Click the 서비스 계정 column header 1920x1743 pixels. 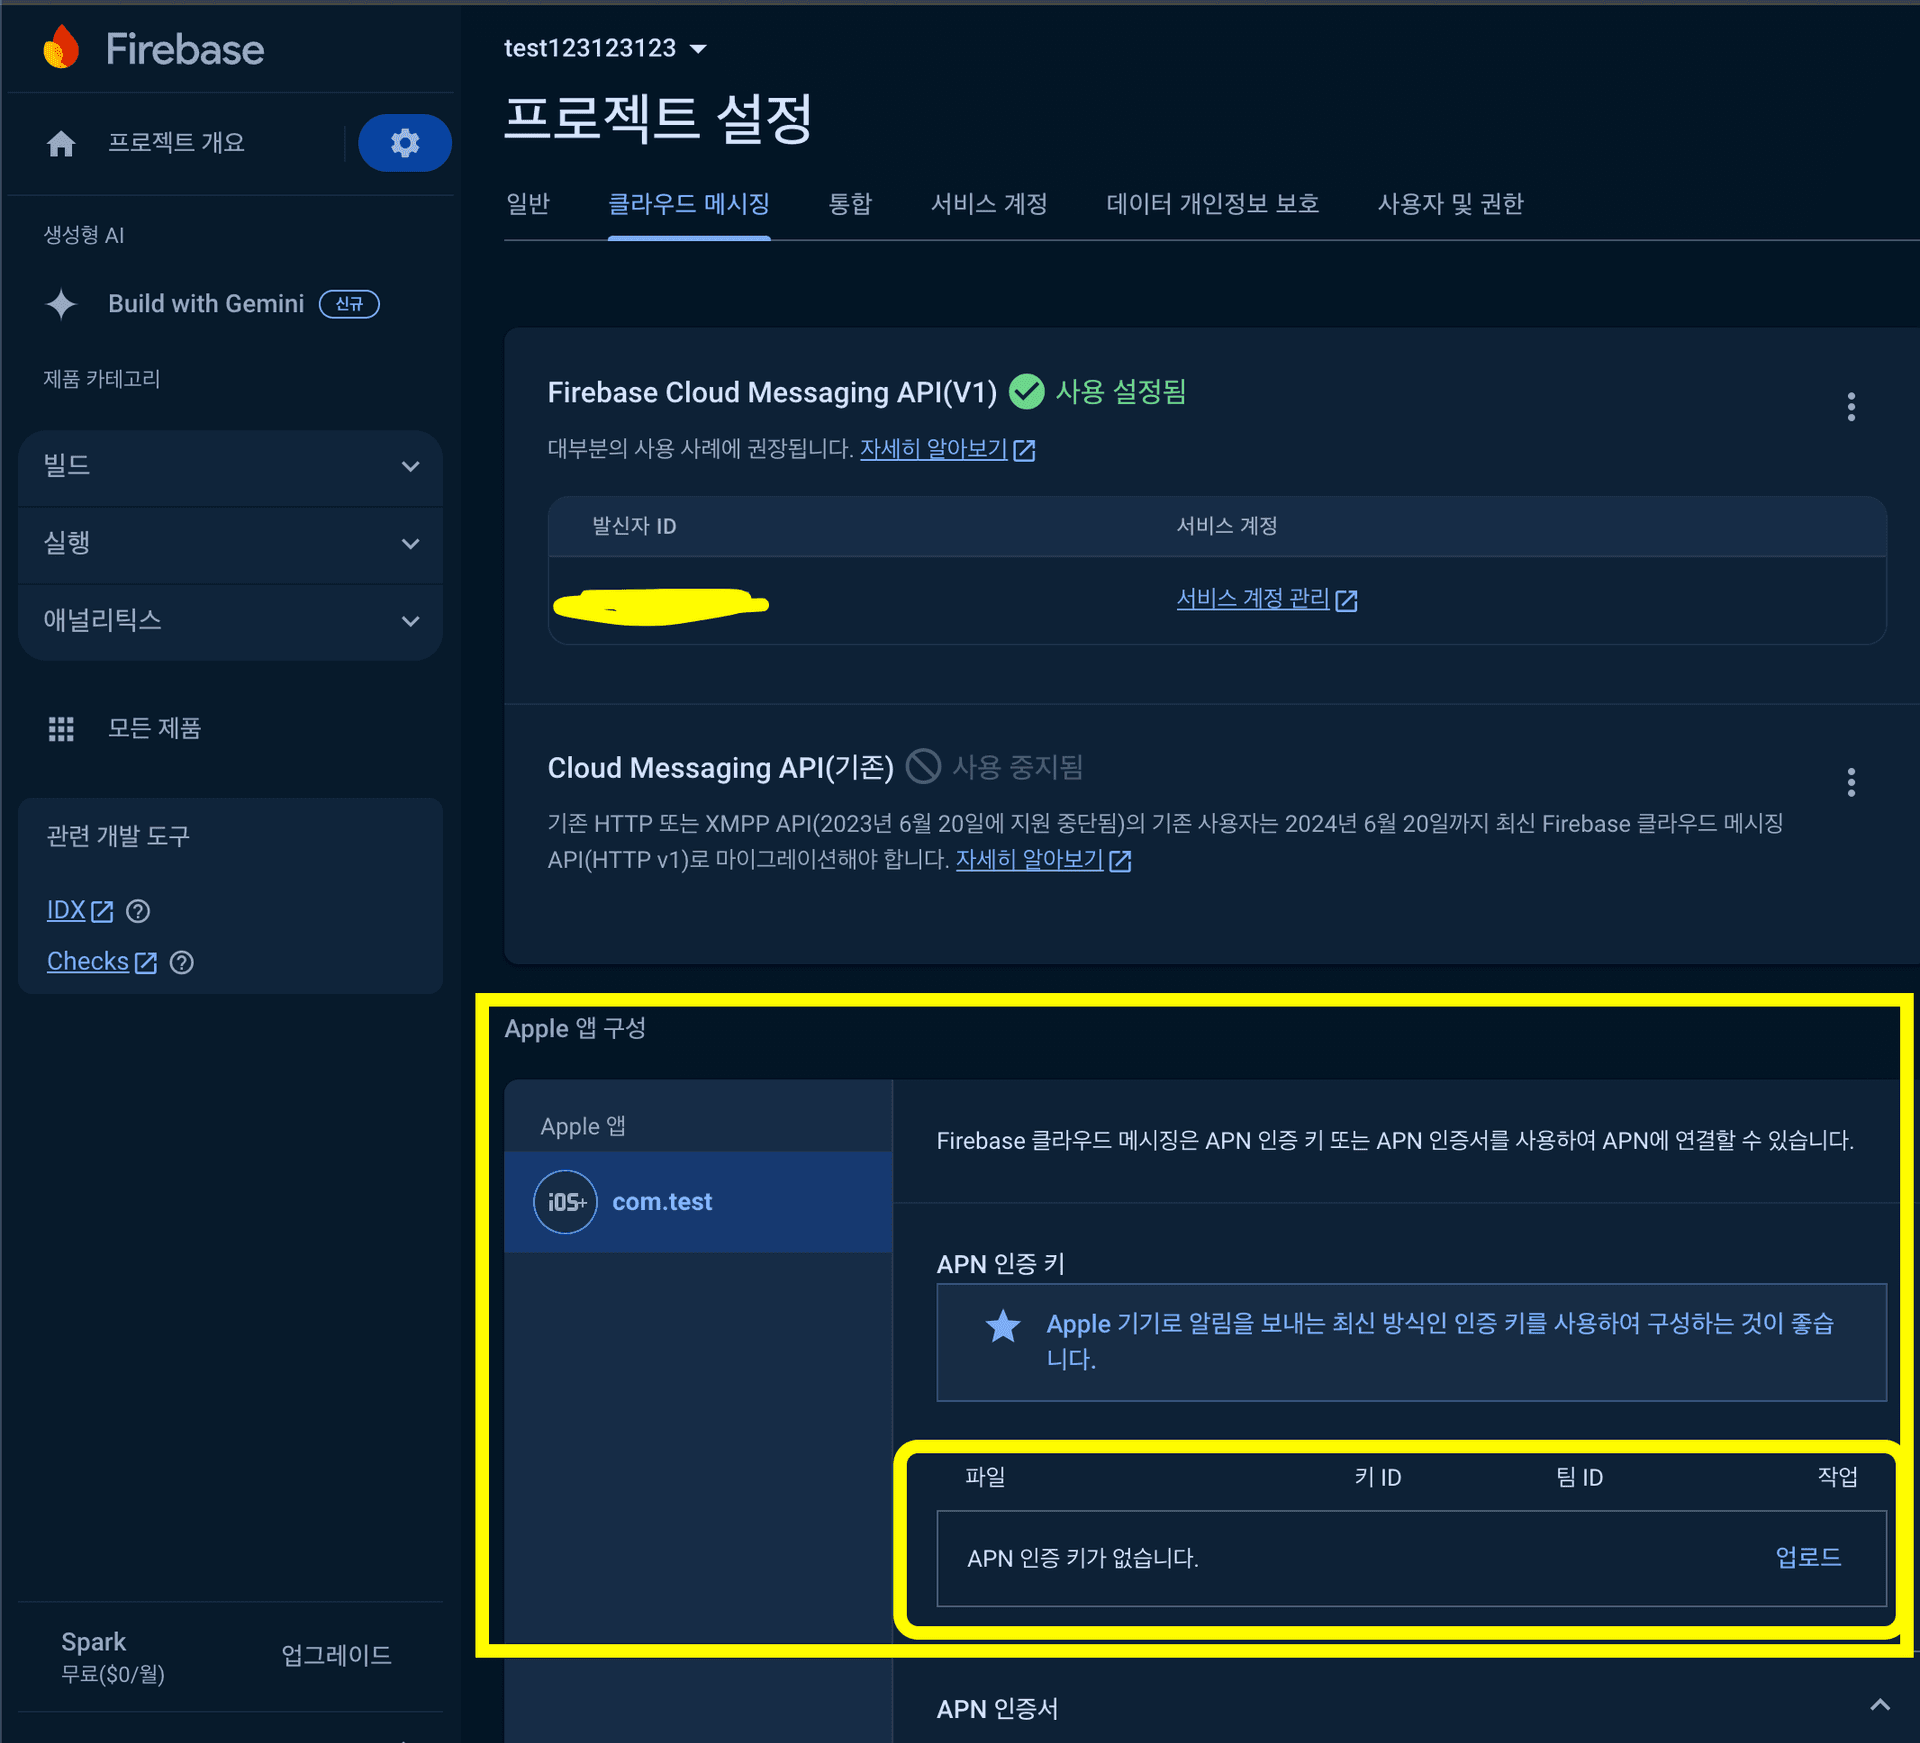[1227, 526]
